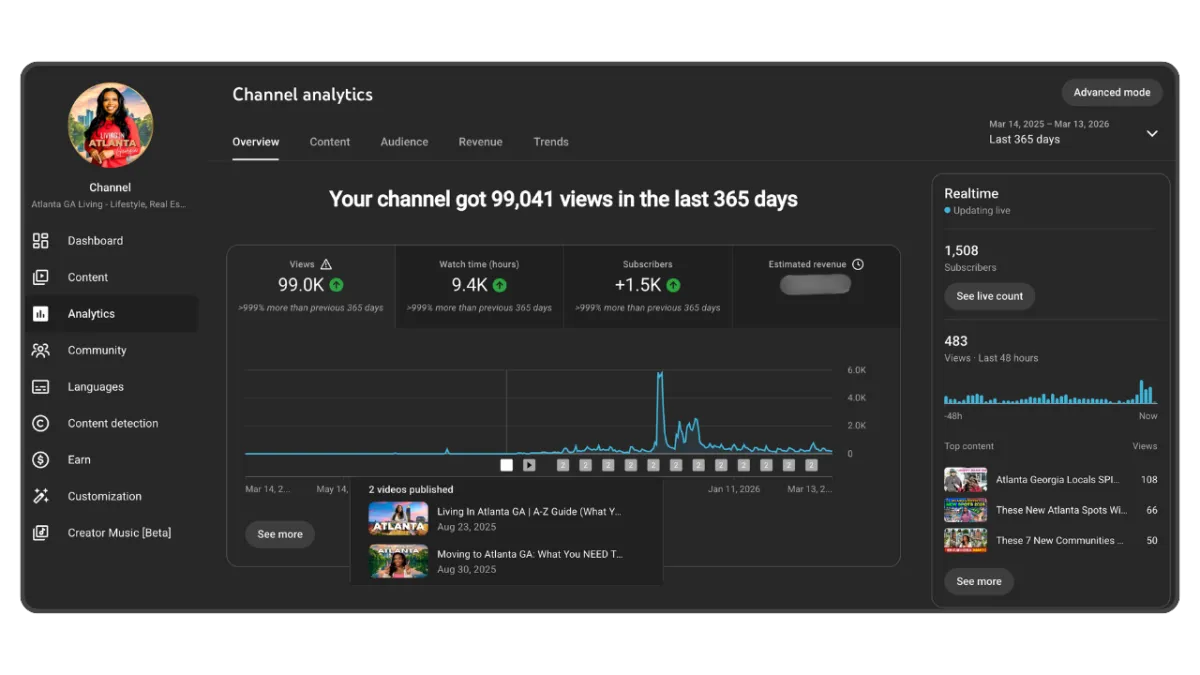Click the 108 views count in Top content
Viewport: 1200px width, 675px height.
(1149, 480)
